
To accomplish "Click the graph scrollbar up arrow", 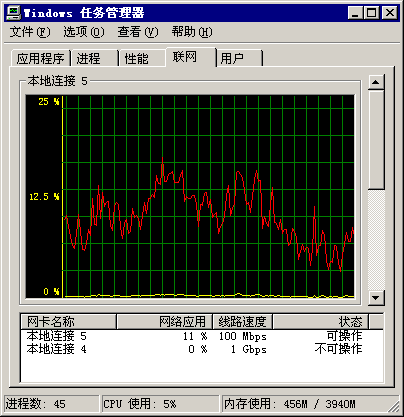I will pos(376,82).
